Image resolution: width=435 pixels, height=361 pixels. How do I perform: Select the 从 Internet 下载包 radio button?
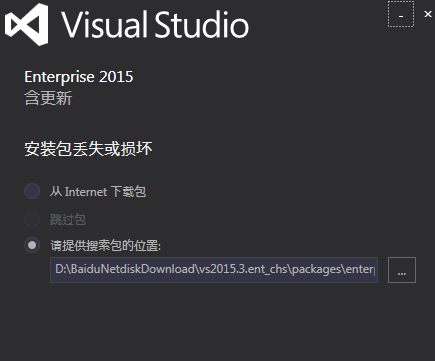click(x=32, y=191)
